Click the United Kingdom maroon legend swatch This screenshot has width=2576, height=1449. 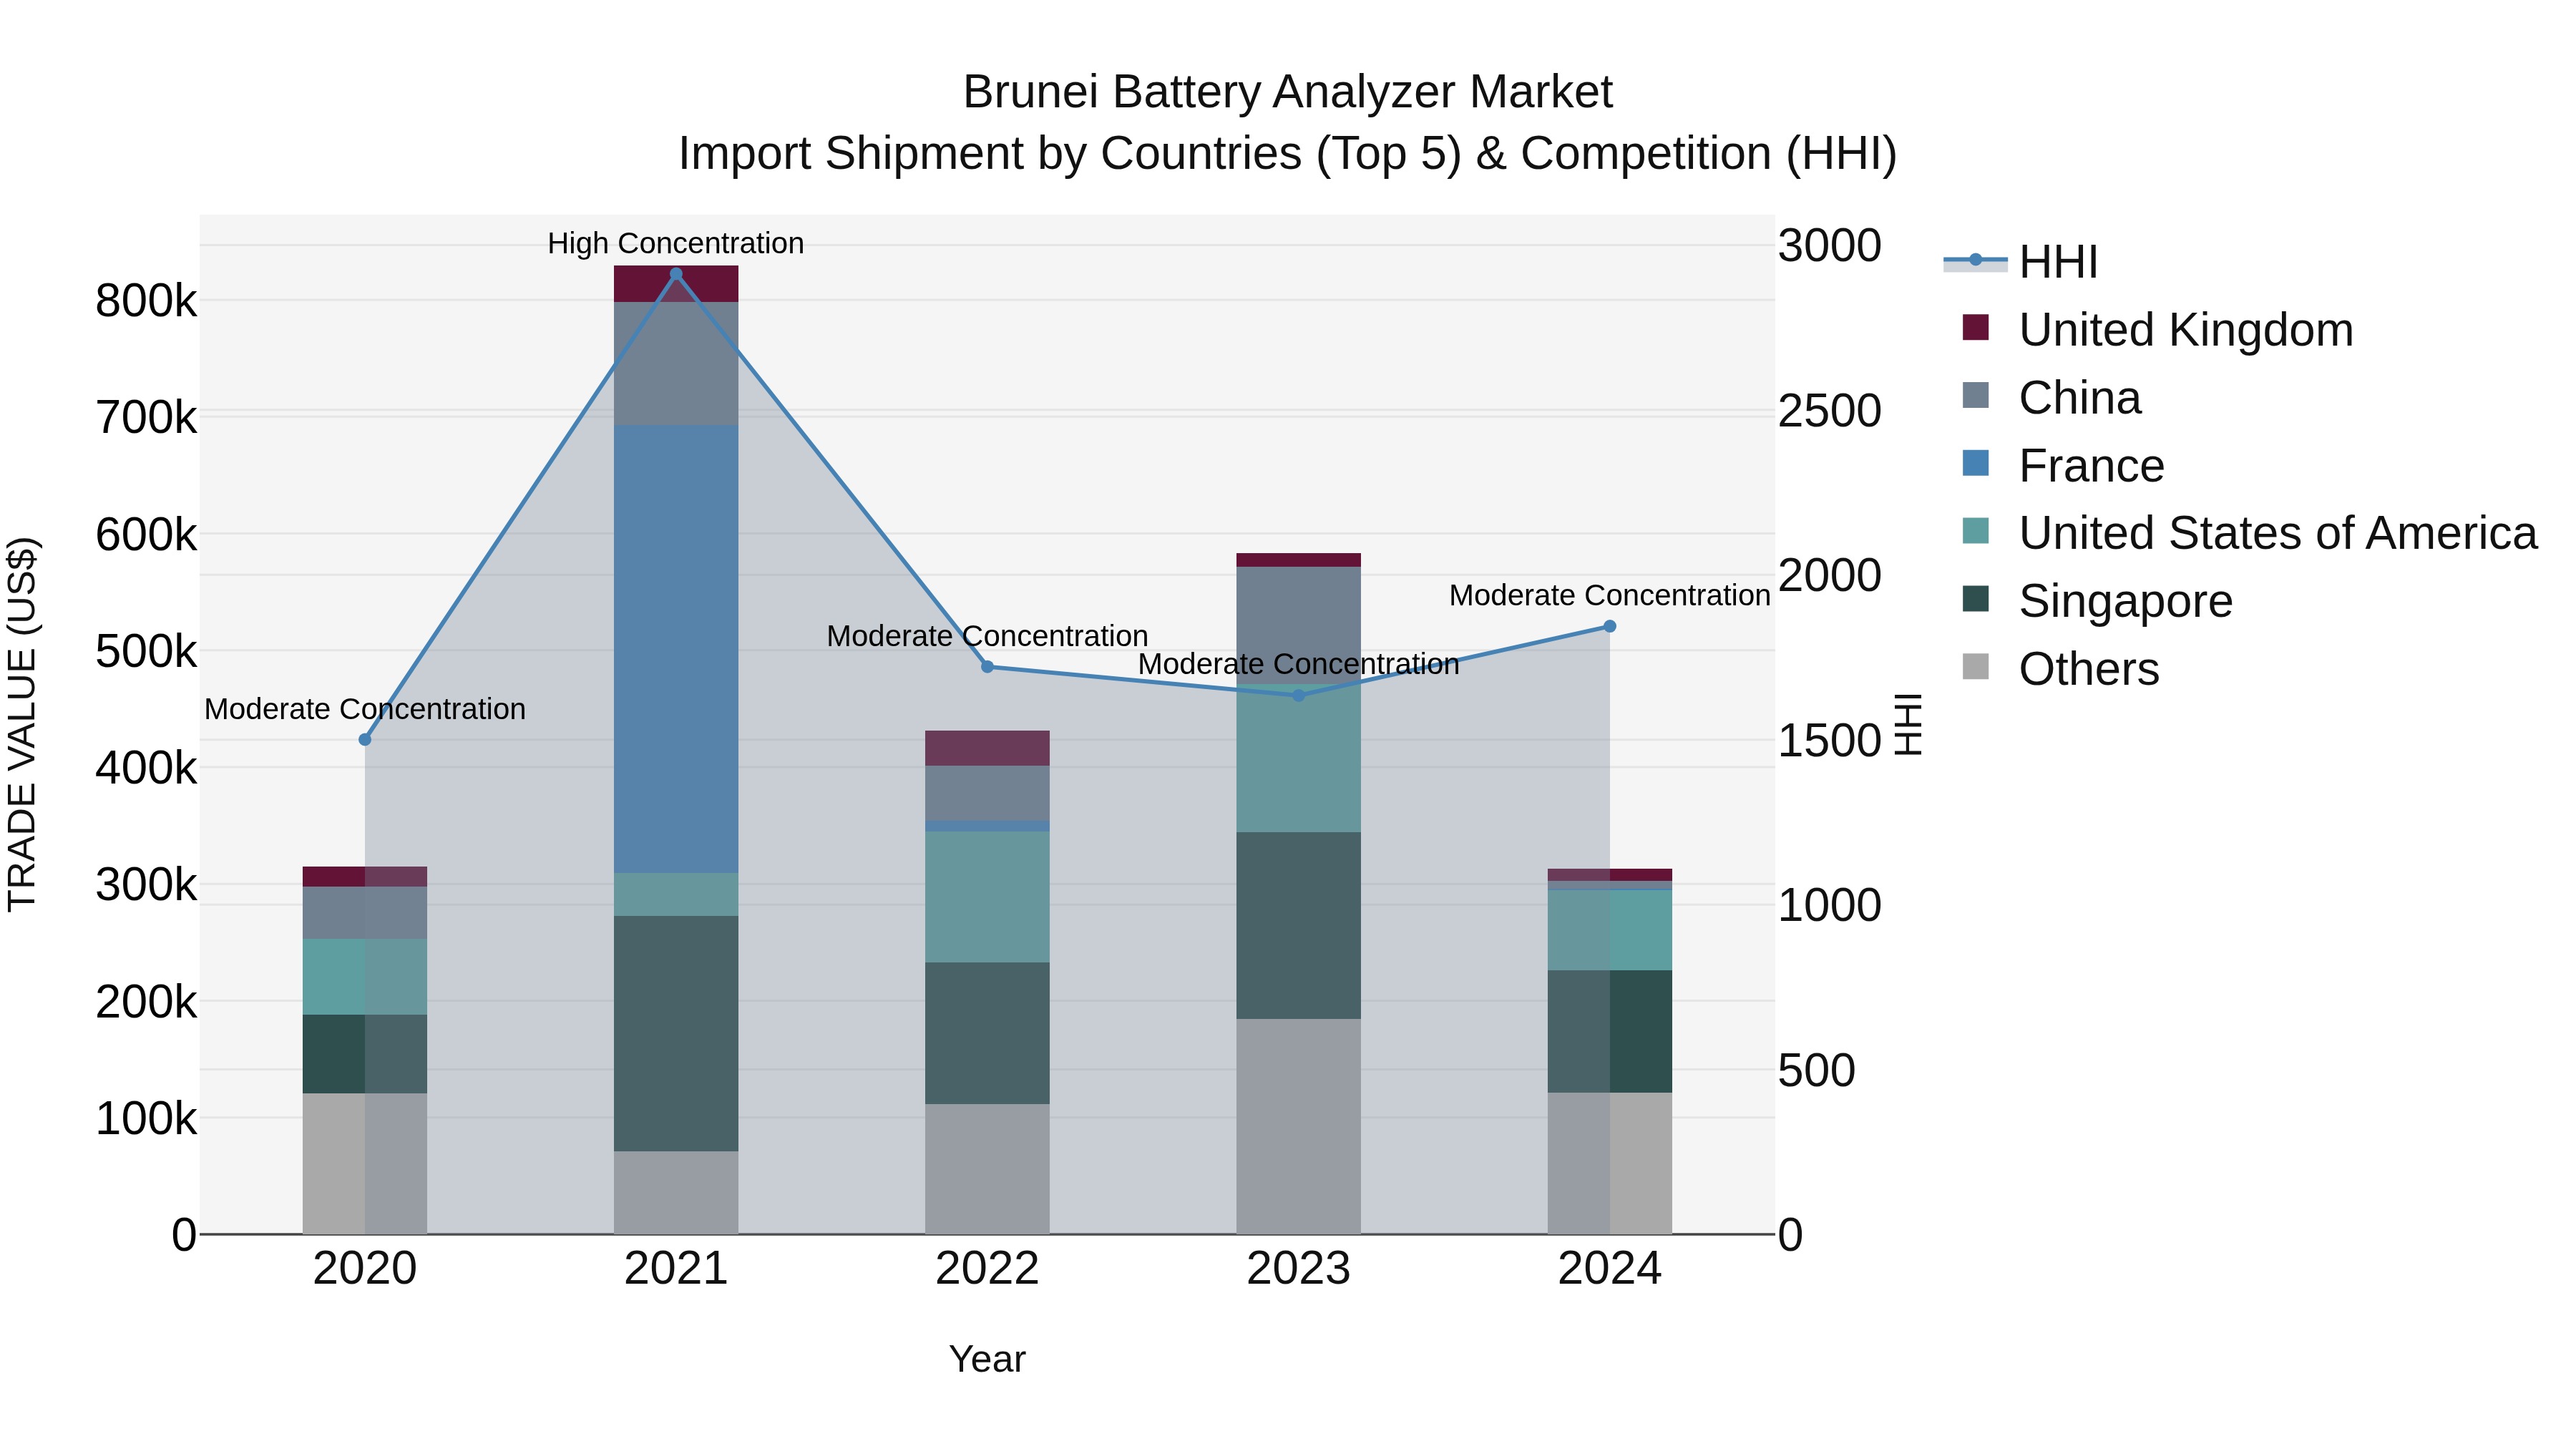click(x=1976, y=327)
